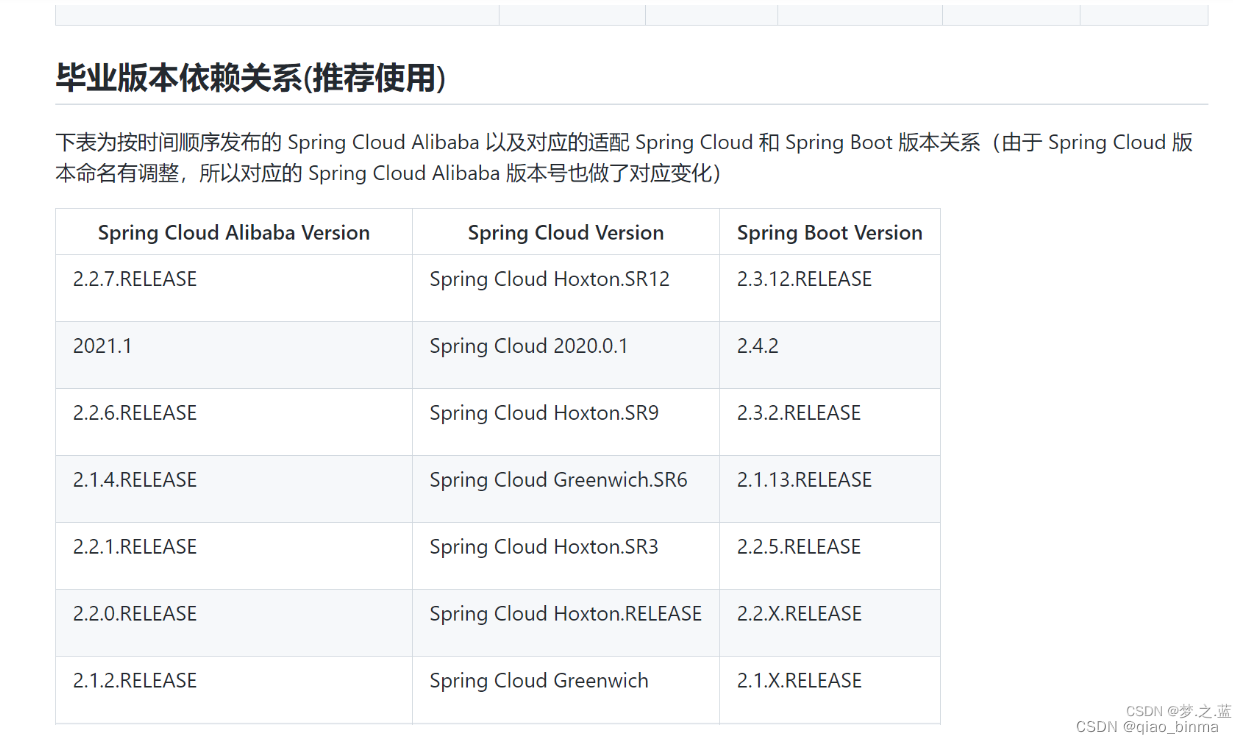This screenshot has width=1233, height=744.
Task: Select the Spring Cloud Version column header
Action: 566,232
